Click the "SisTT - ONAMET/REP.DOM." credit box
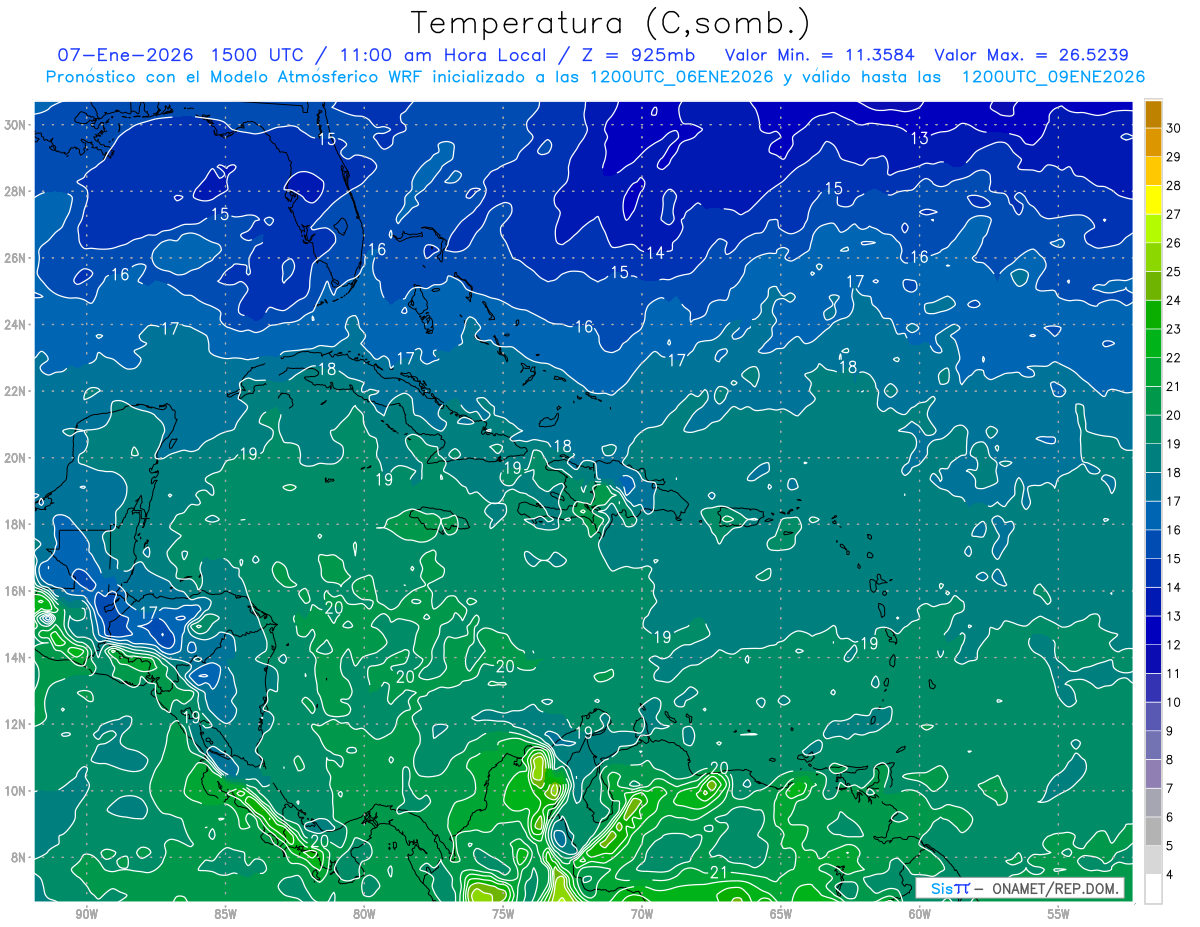 pos(1020,888)
